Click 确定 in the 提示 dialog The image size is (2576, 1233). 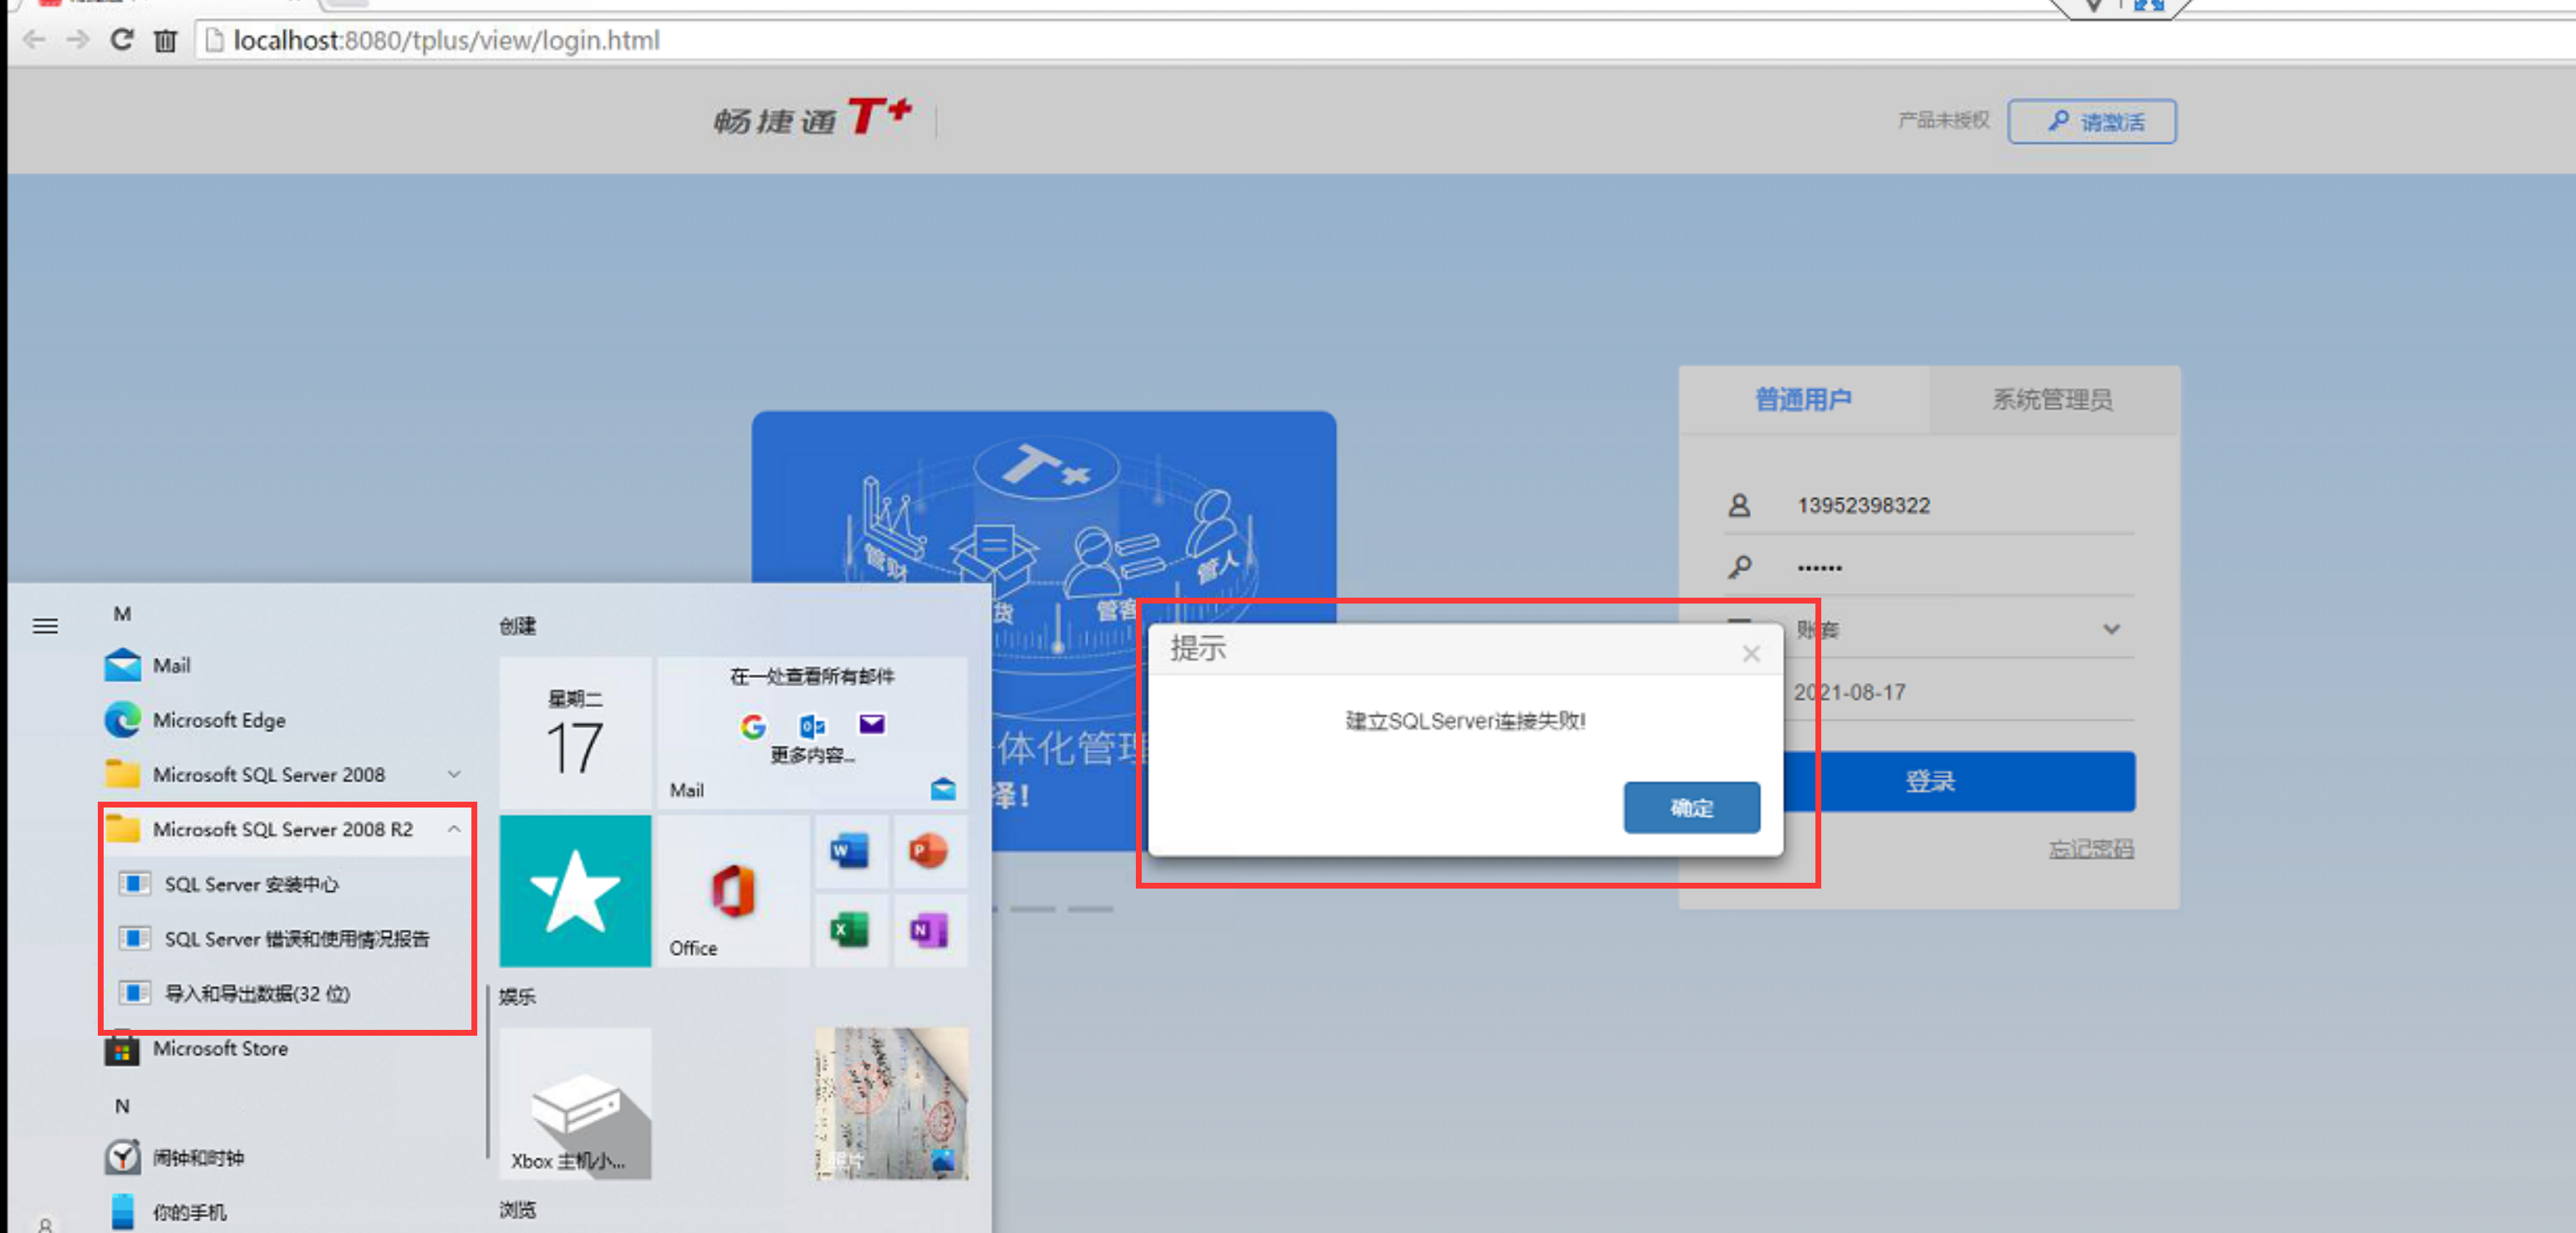(x=1691, y=807)
